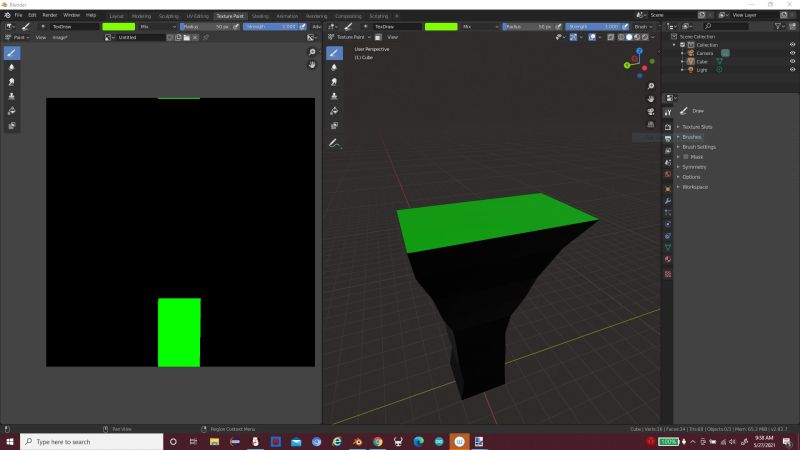Select the Soften tool in image editor
800x450 pixels.
(x=12, y=67)
